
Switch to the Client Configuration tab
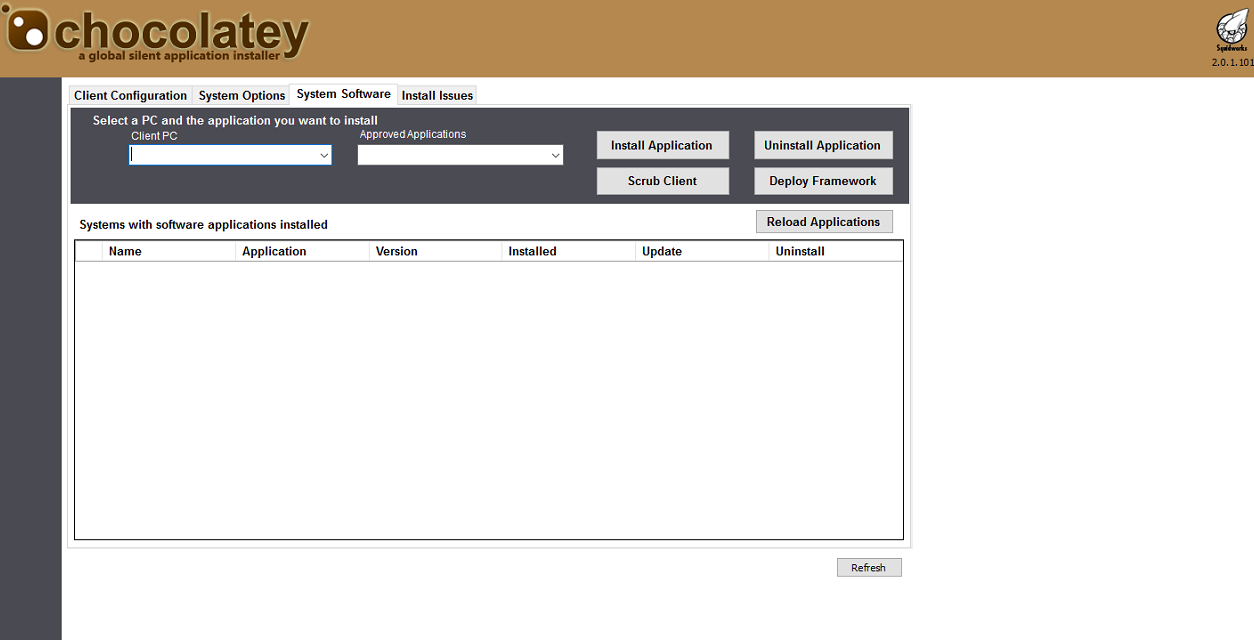click(130, 96)
